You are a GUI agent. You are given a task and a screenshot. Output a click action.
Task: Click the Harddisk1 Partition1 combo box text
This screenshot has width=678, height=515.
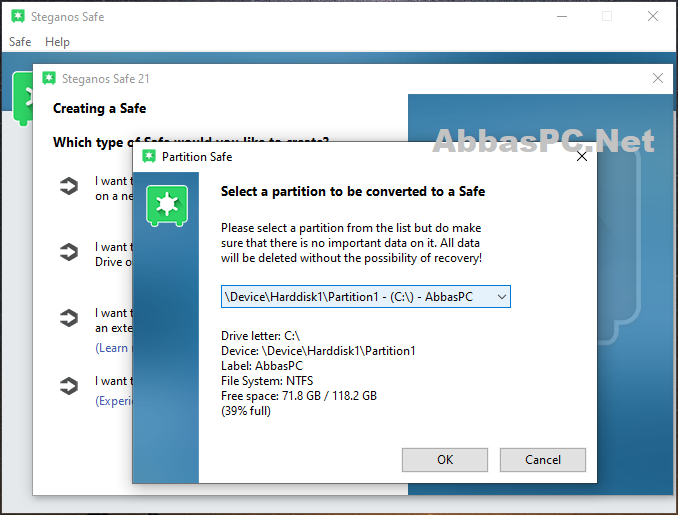349,297
